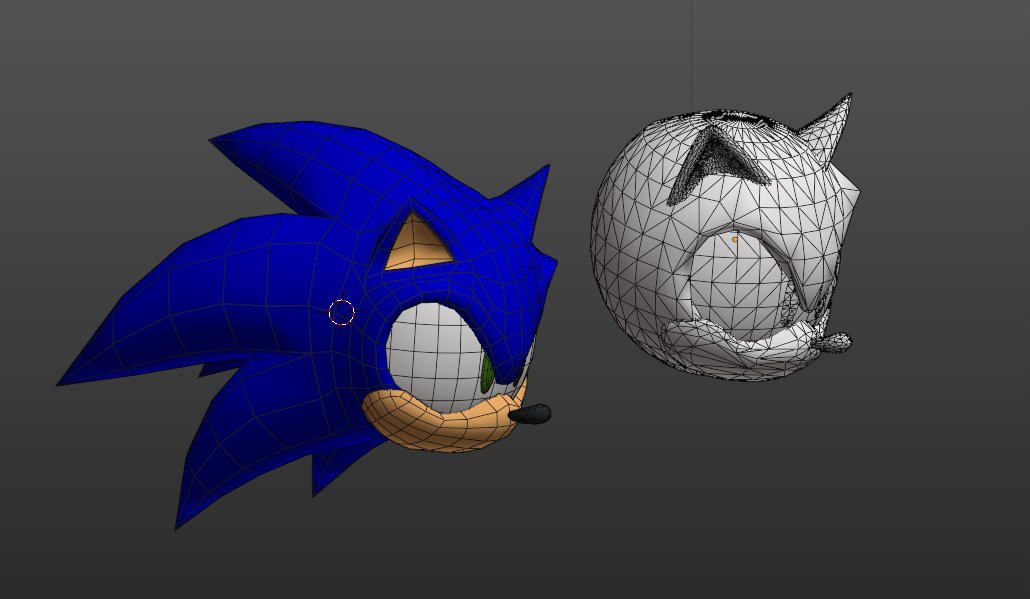Viewport: 1030px width, 599px height.
Task: Click the red-white 3D cursor circle
Action: [342, 313]
